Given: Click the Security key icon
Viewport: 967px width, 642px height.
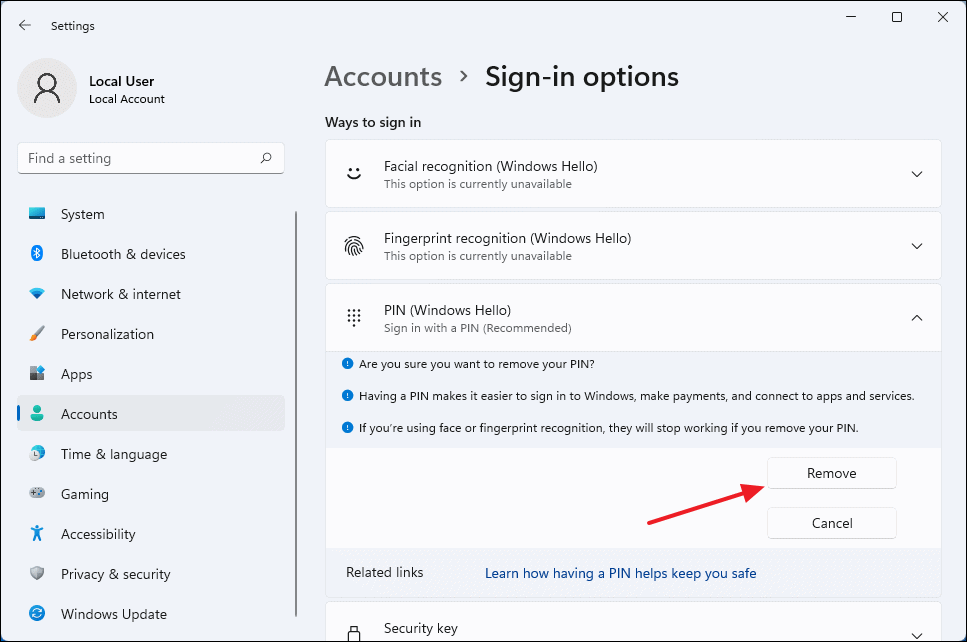Looking at the screenshot, I should [x=354, y=630].
